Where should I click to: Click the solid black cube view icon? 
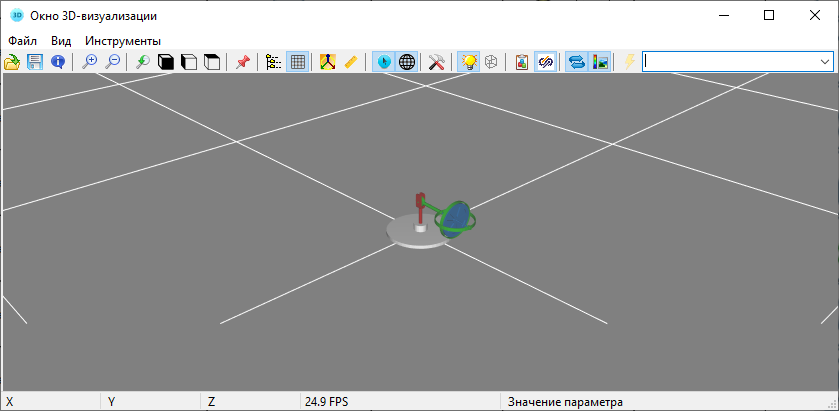click(x=167, y=62)
